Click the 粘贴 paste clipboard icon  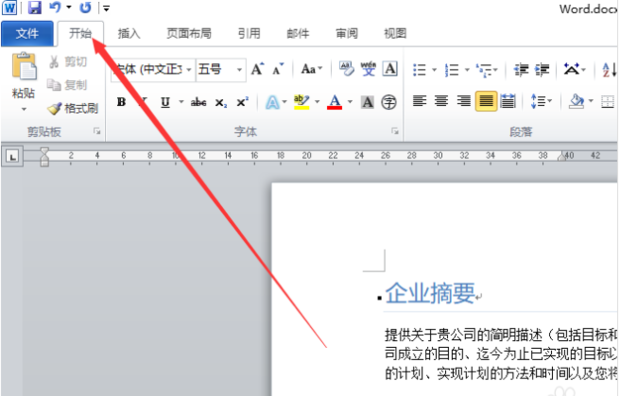(24, 66)
